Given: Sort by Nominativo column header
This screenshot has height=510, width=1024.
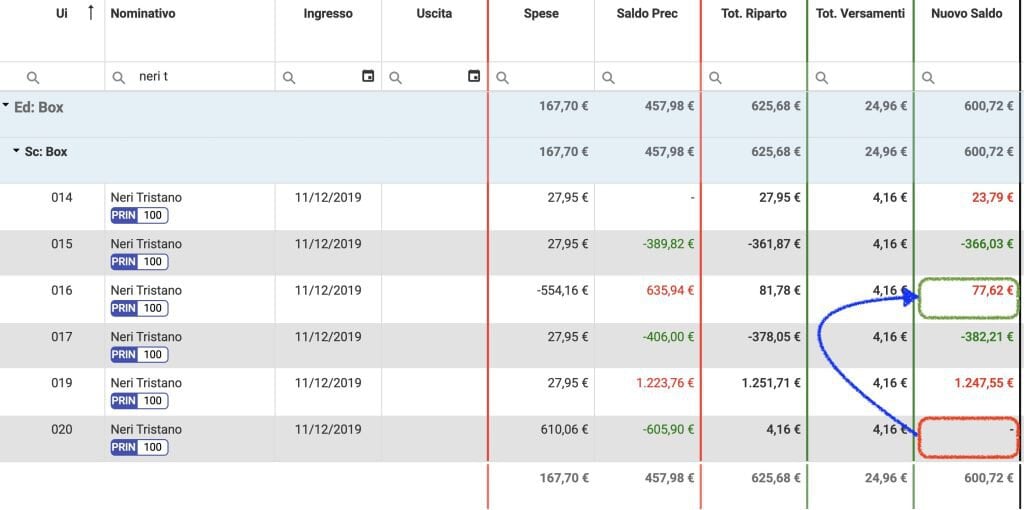Looking at the screenshot, I should click(143, 14).
